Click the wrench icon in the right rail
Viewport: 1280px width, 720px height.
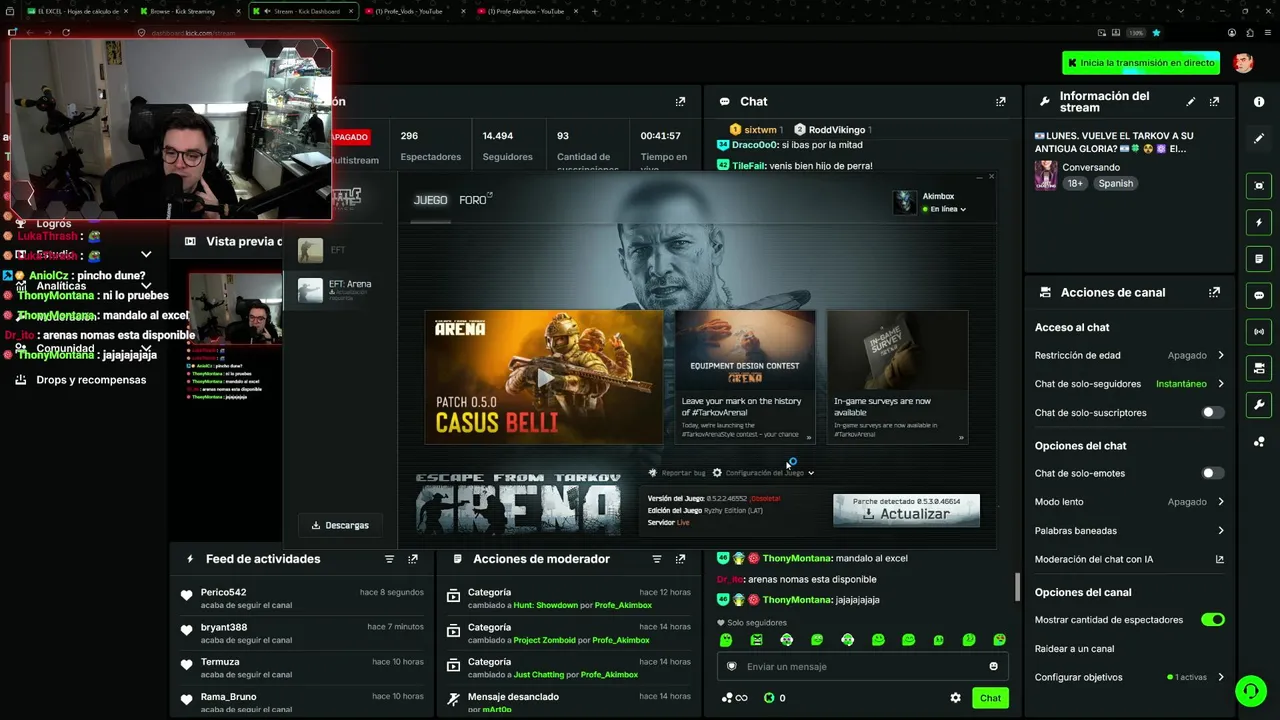tap(1259, 404)
